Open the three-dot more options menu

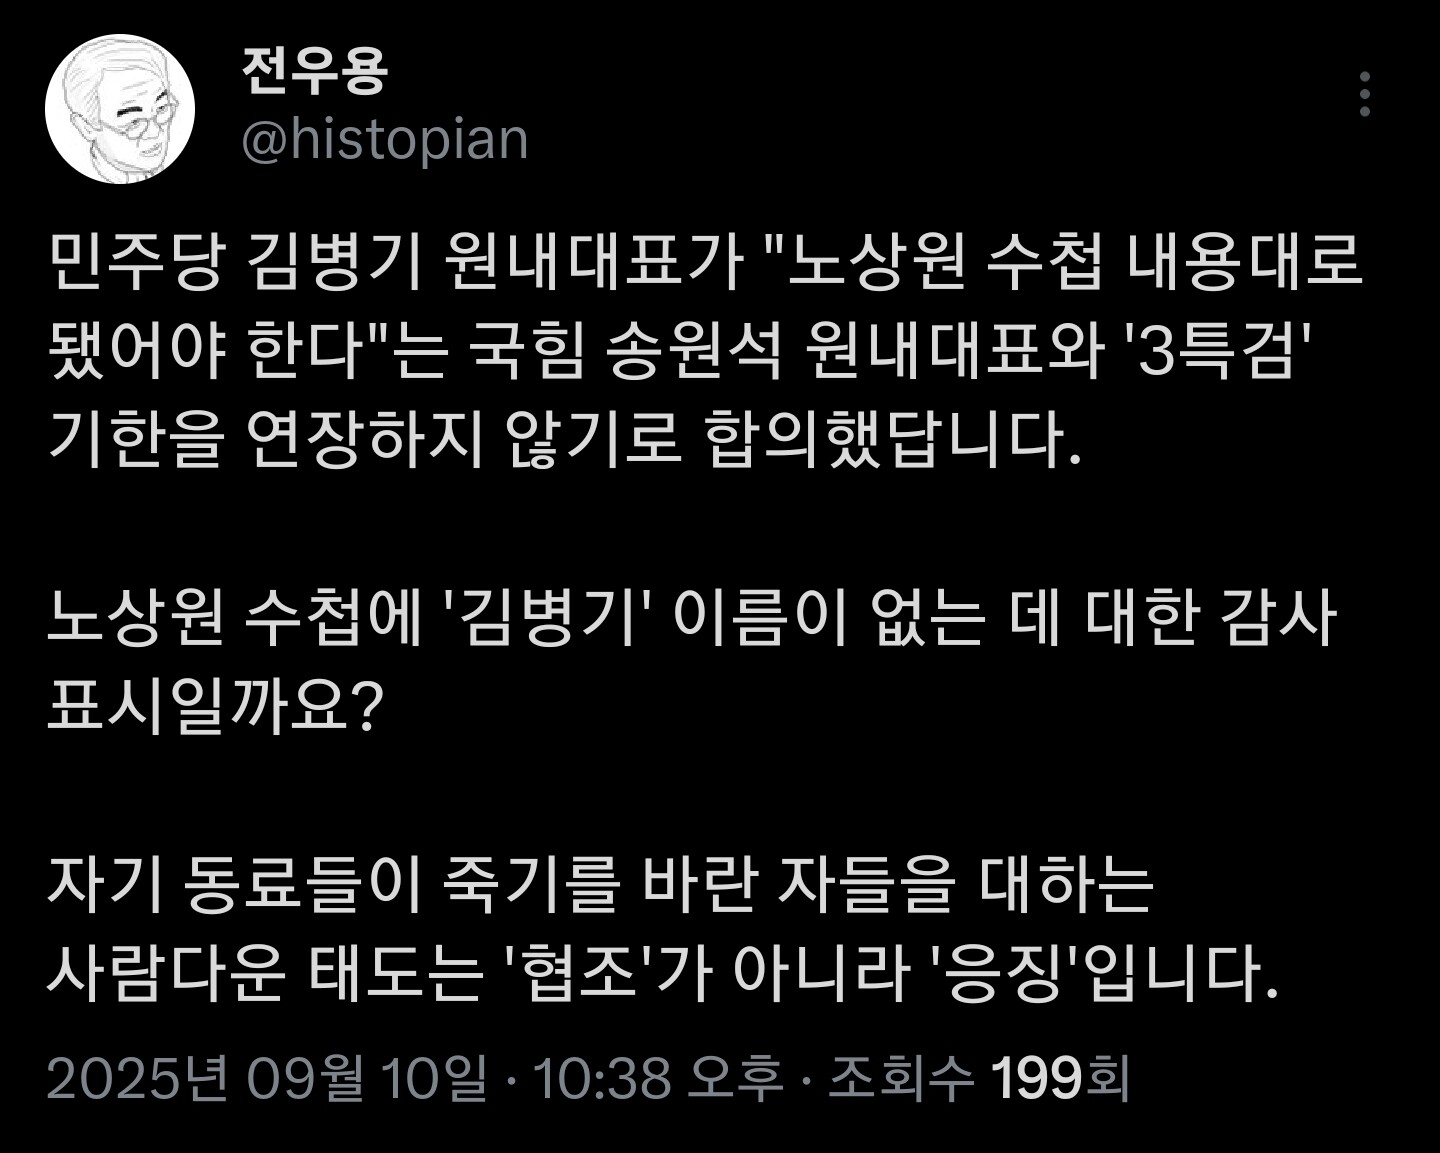(1365, 95)
